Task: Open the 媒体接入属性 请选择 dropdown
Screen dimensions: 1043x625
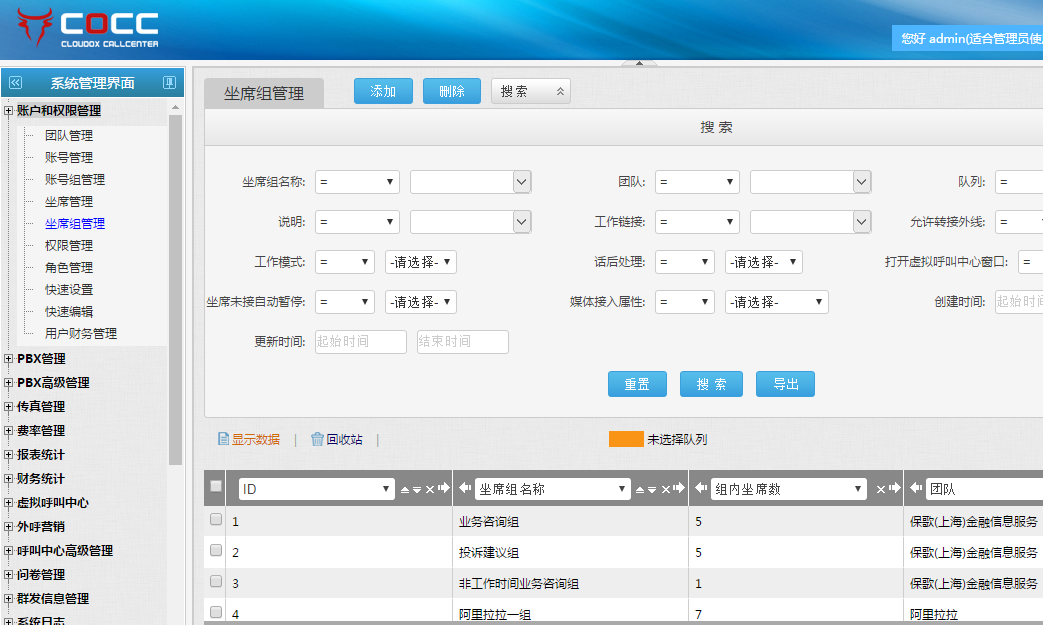Action: click(x=776, y=302)
